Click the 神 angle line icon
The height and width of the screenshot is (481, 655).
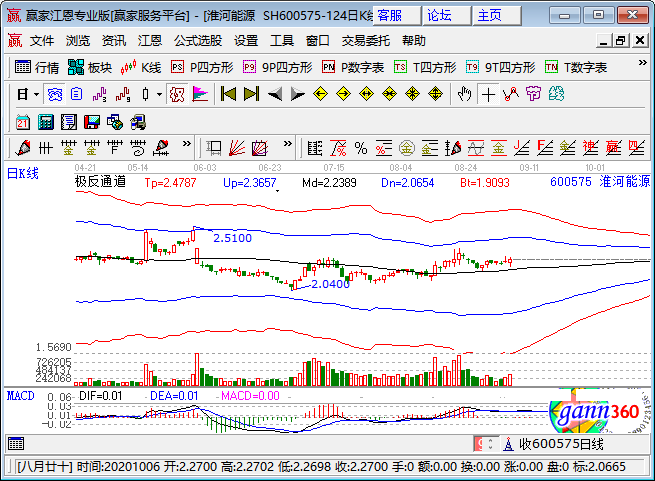pyautogui.click(x=591, y=148)
